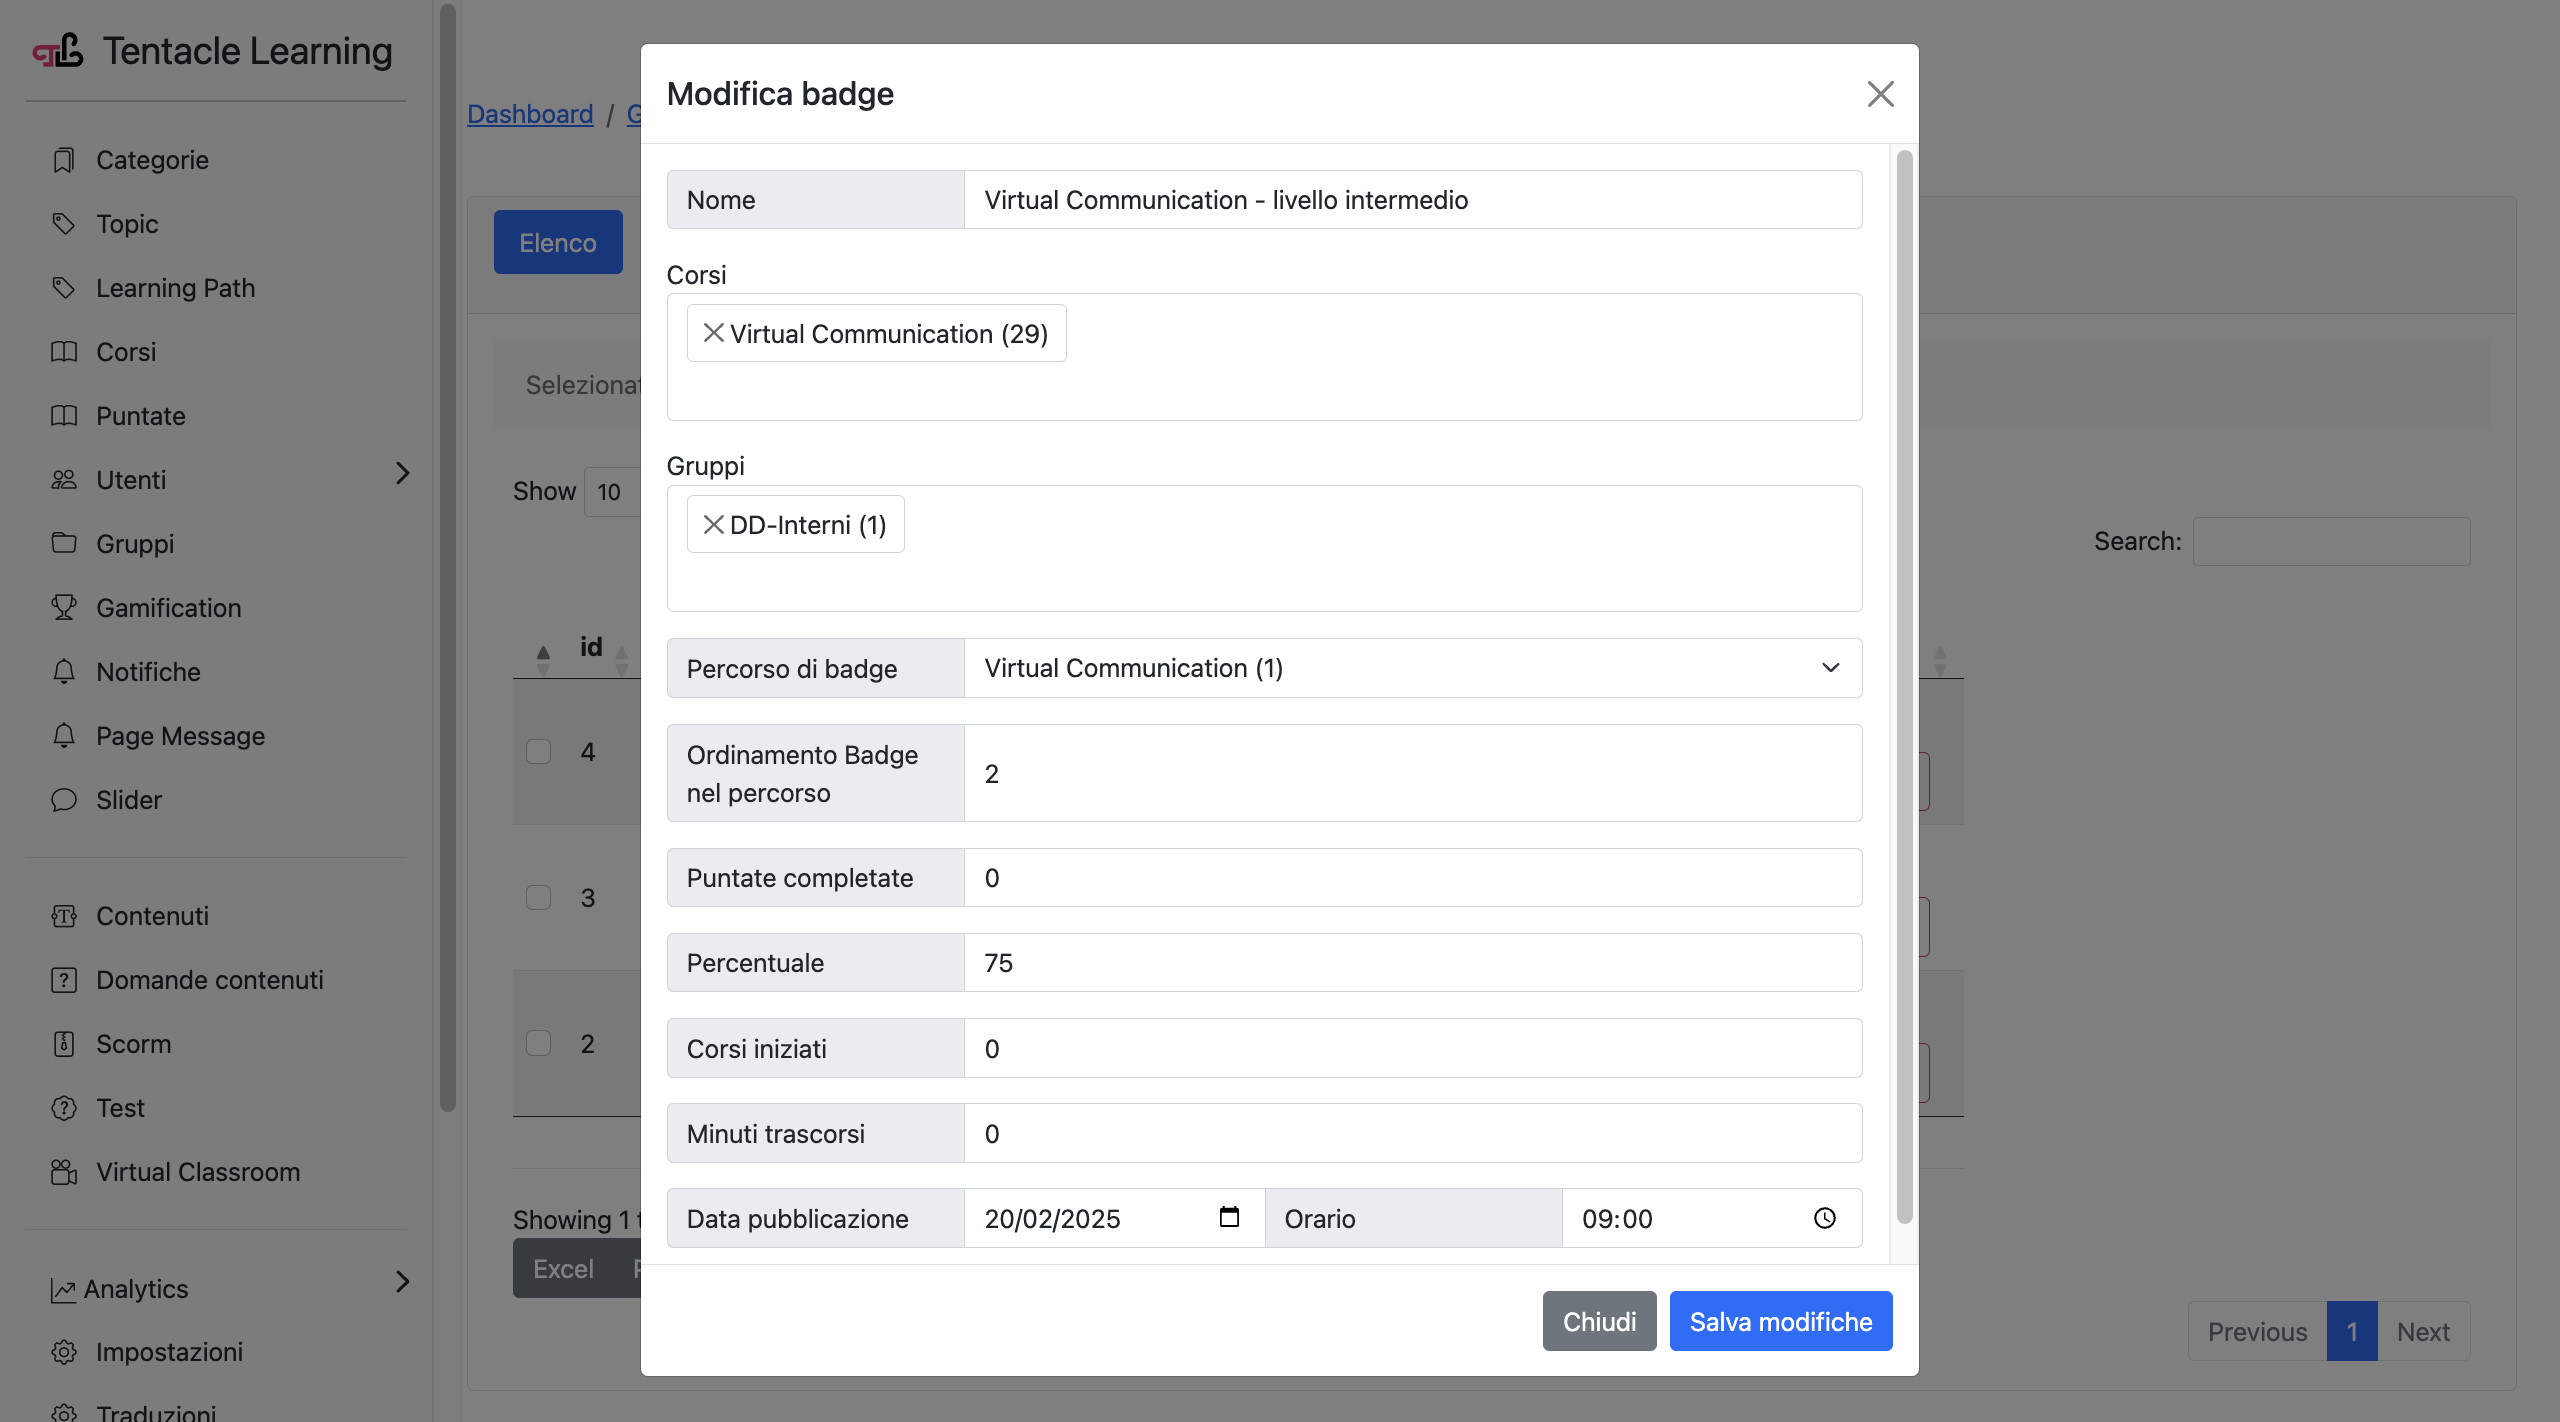Open the Percorso di badge dropdown

click(1412, 668)
